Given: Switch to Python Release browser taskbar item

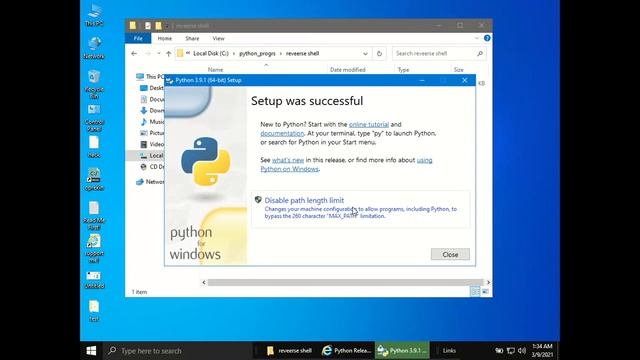Looking at the screenshot, I should 347,351.
